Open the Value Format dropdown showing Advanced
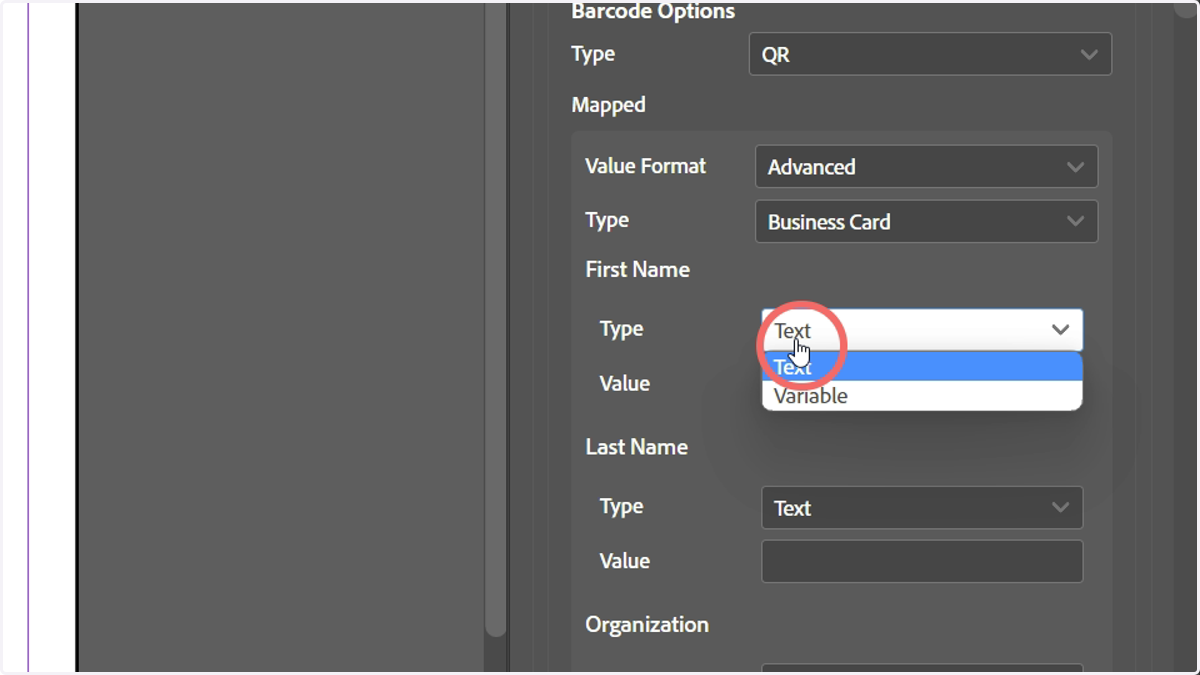The width and height of the screenshot is (1200, 675). pos(926,166)
